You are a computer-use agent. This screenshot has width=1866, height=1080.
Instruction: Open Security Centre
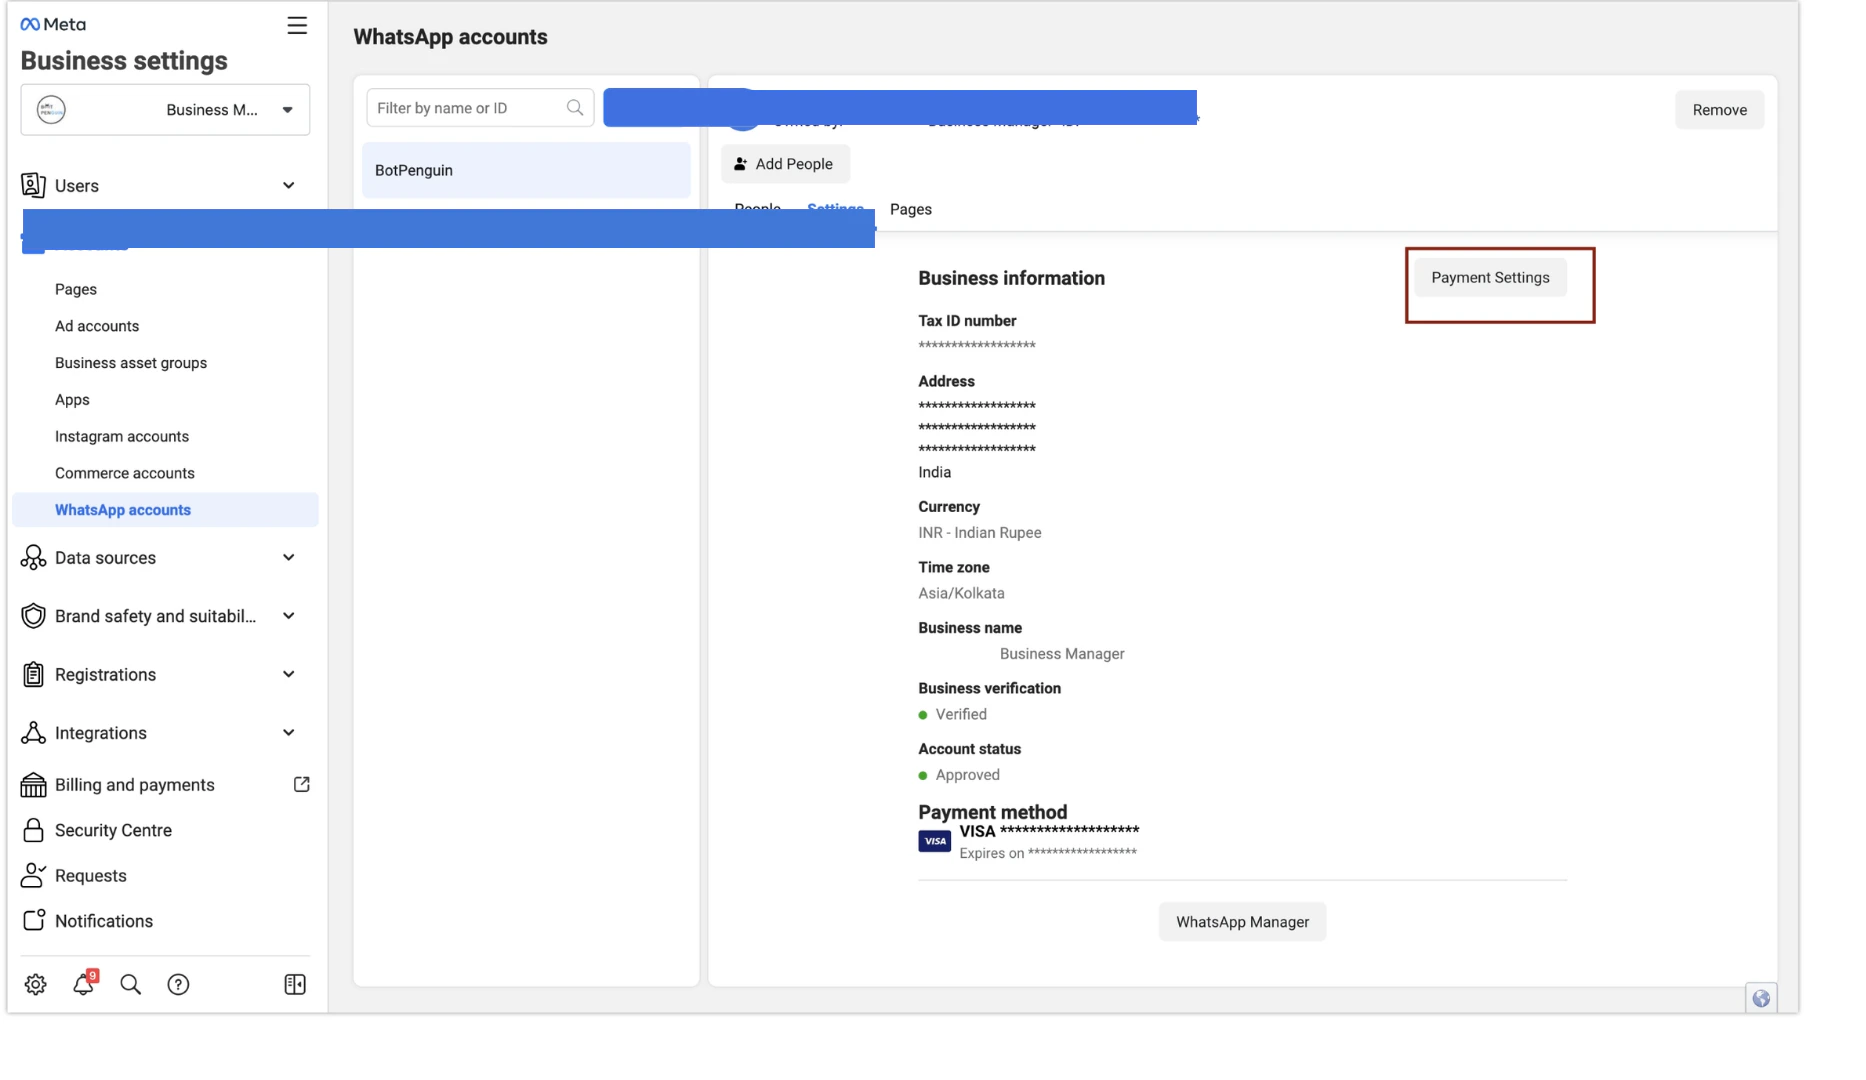coord(113,830)
